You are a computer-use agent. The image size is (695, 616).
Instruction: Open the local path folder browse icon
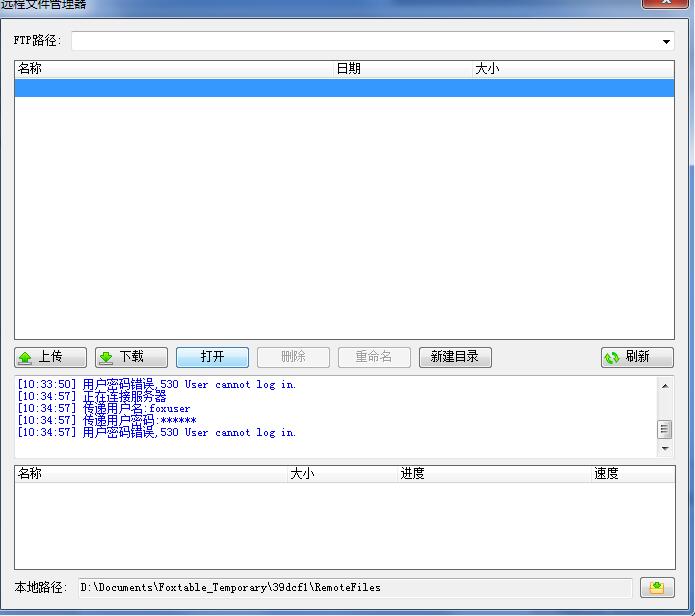point(656,587)
